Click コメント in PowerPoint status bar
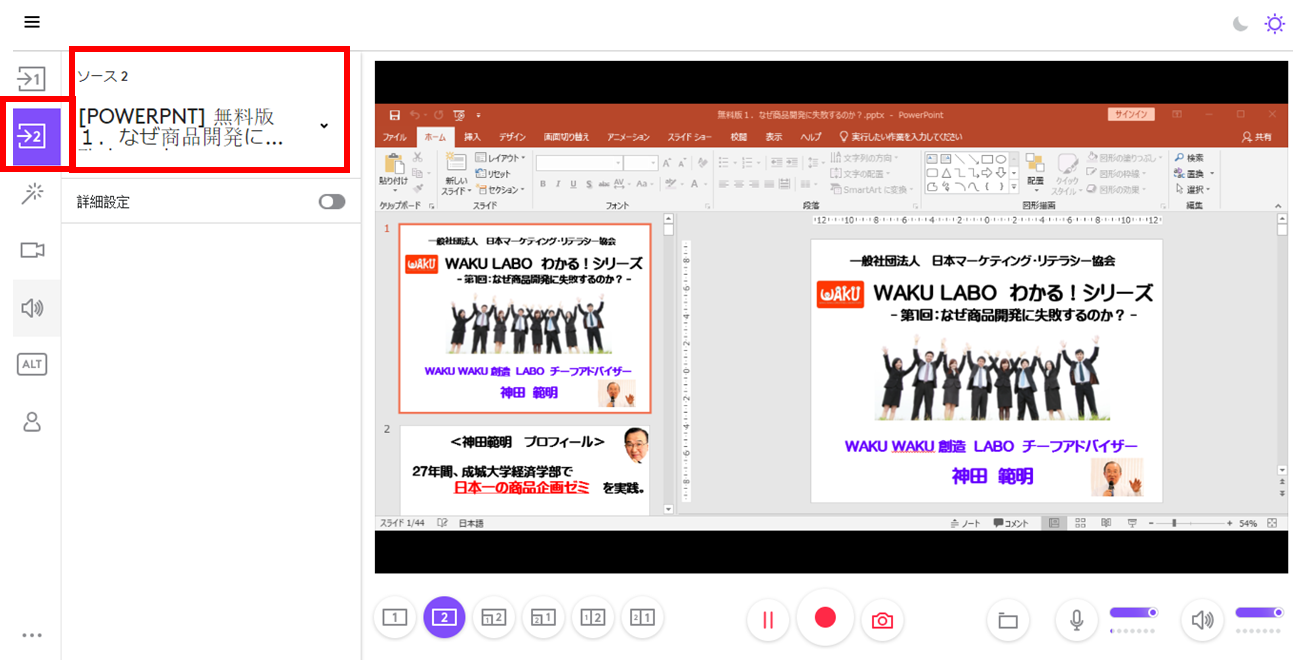This screenshot has height=660, width=1293. (x=1011, y=523)
